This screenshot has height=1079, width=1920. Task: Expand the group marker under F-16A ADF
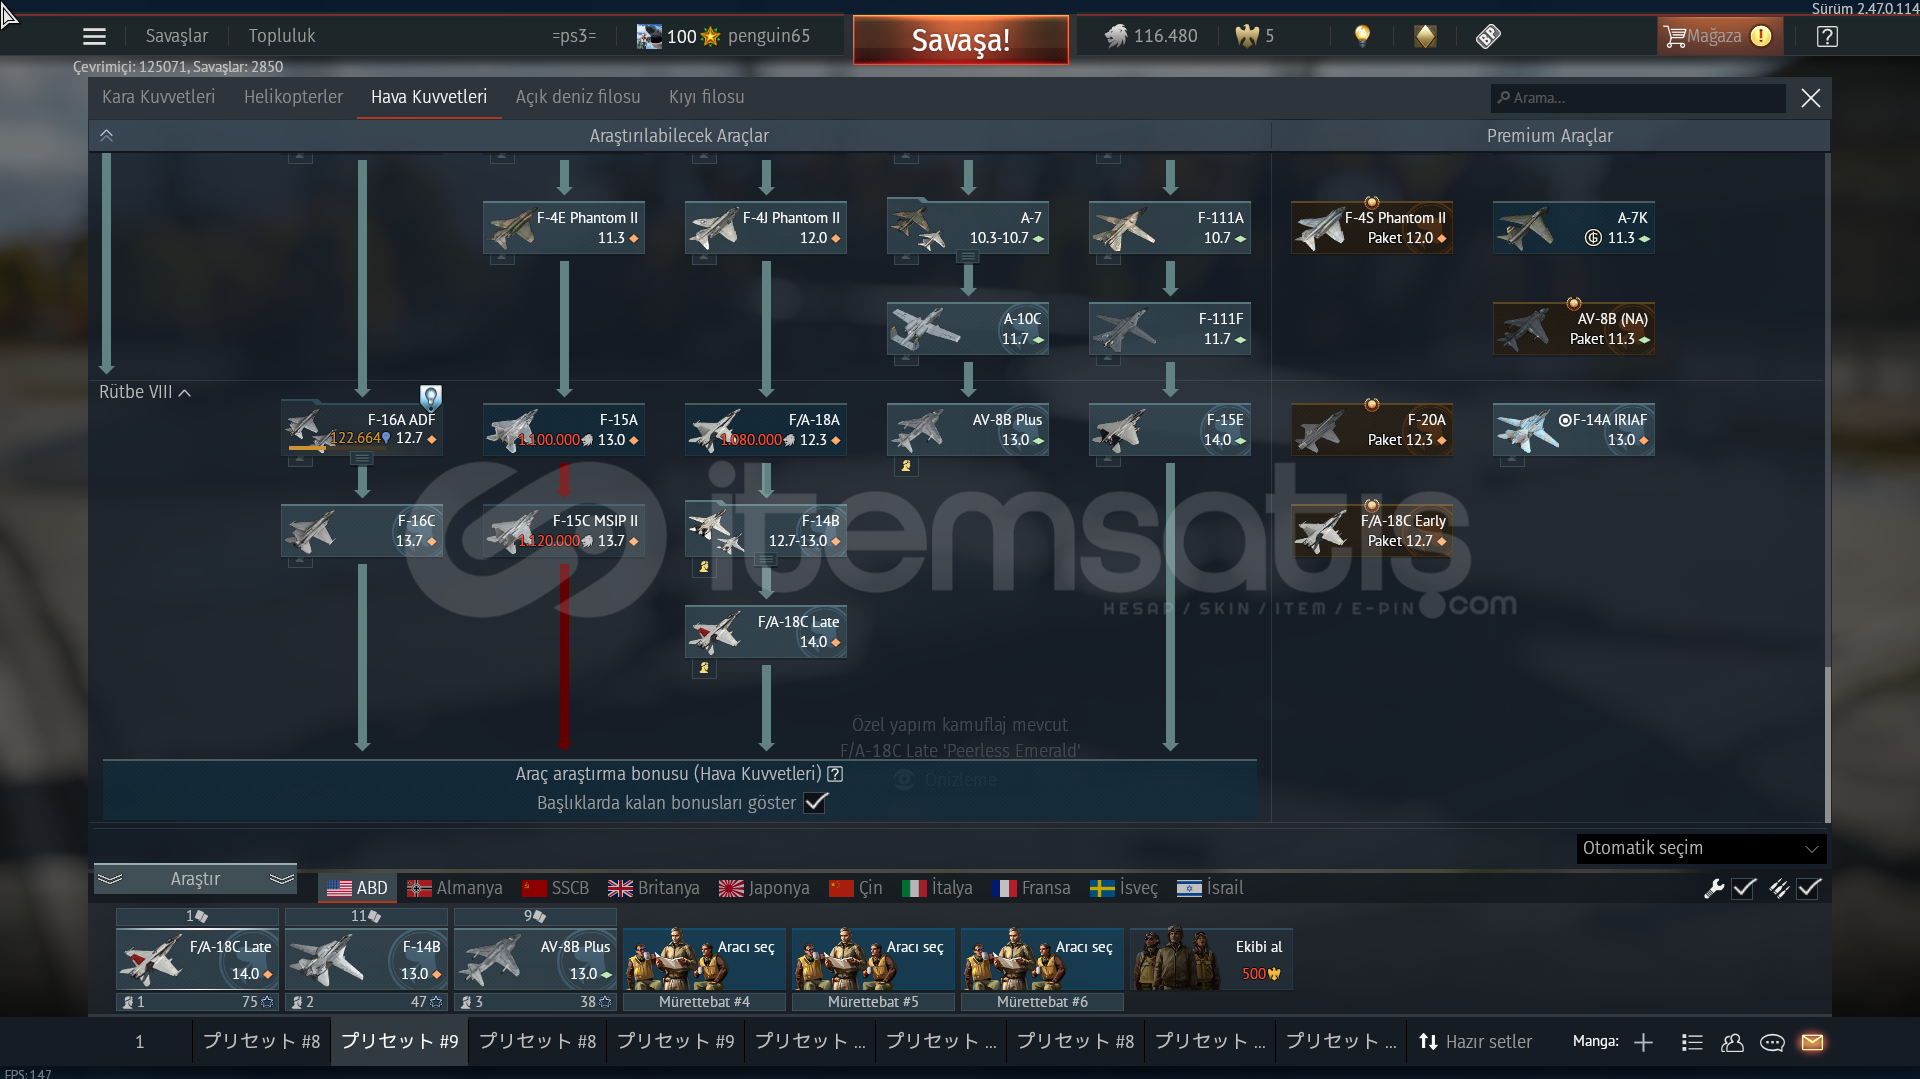coord(362,458)
